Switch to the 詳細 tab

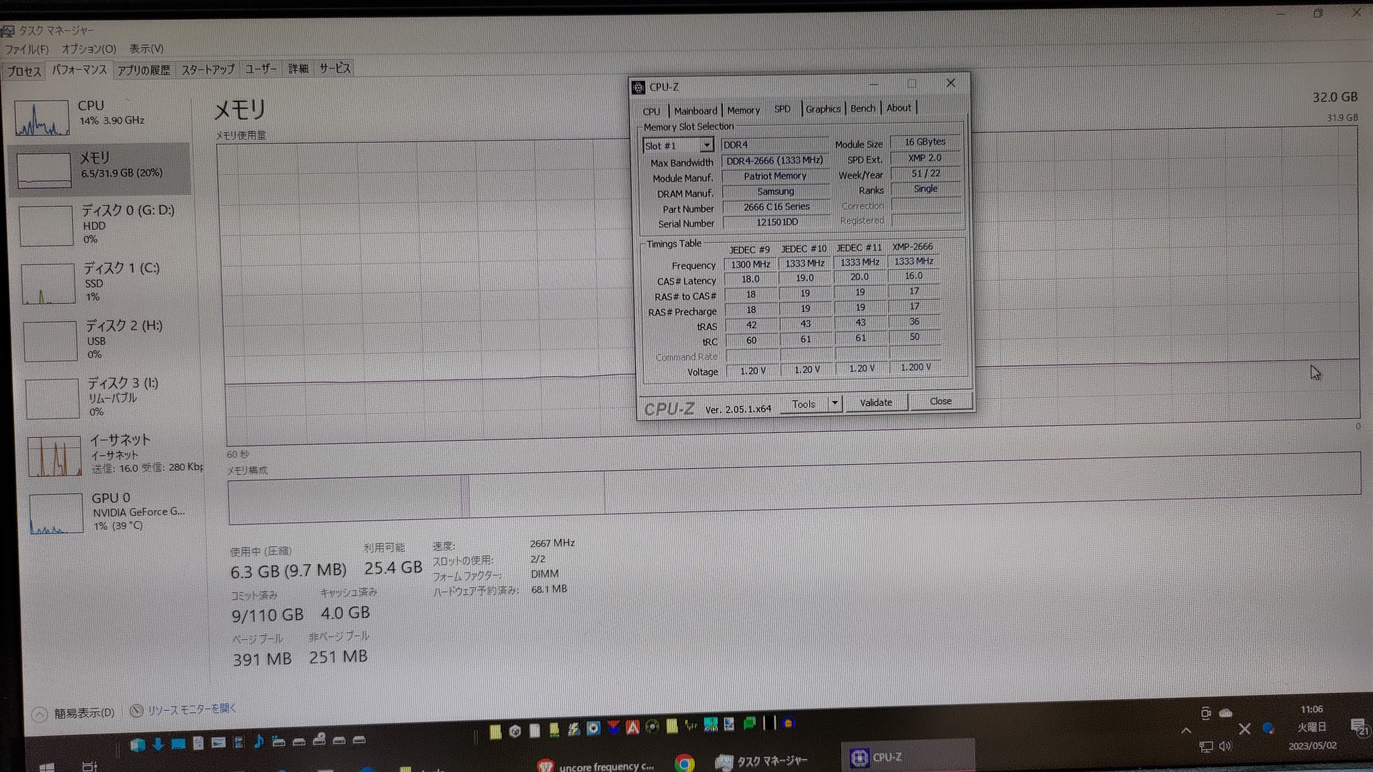pos(298,69)
